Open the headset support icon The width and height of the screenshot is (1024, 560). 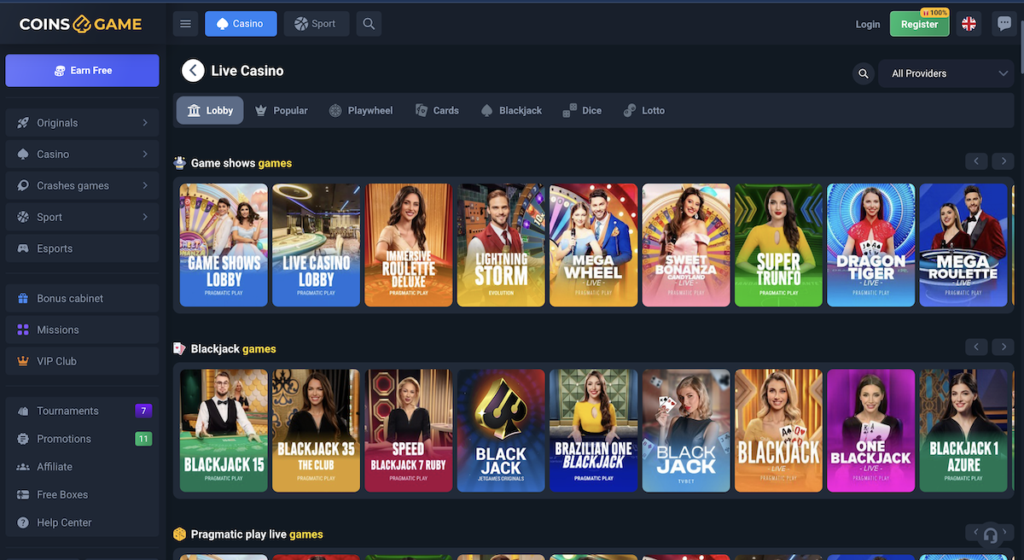990,535
